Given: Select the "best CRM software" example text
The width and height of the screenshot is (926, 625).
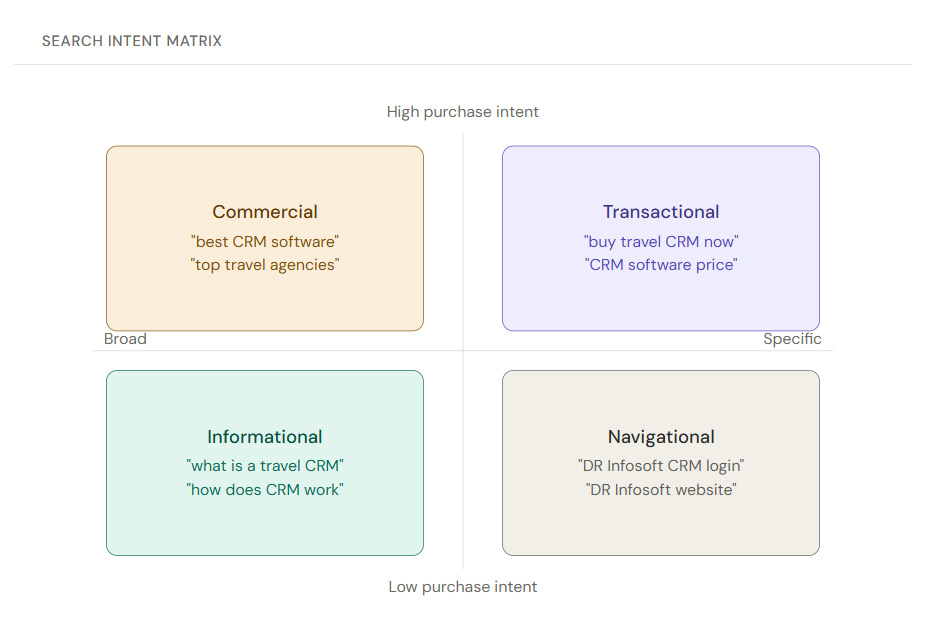Looking at the screenshot, I should [x=265, y=241].
